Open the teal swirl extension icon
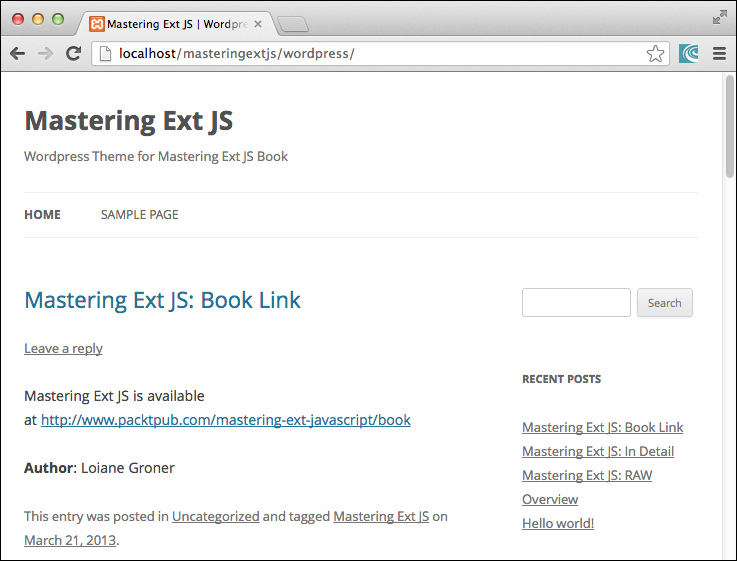The width and height of the screenshot is (737, 561). tap(689, 54)
